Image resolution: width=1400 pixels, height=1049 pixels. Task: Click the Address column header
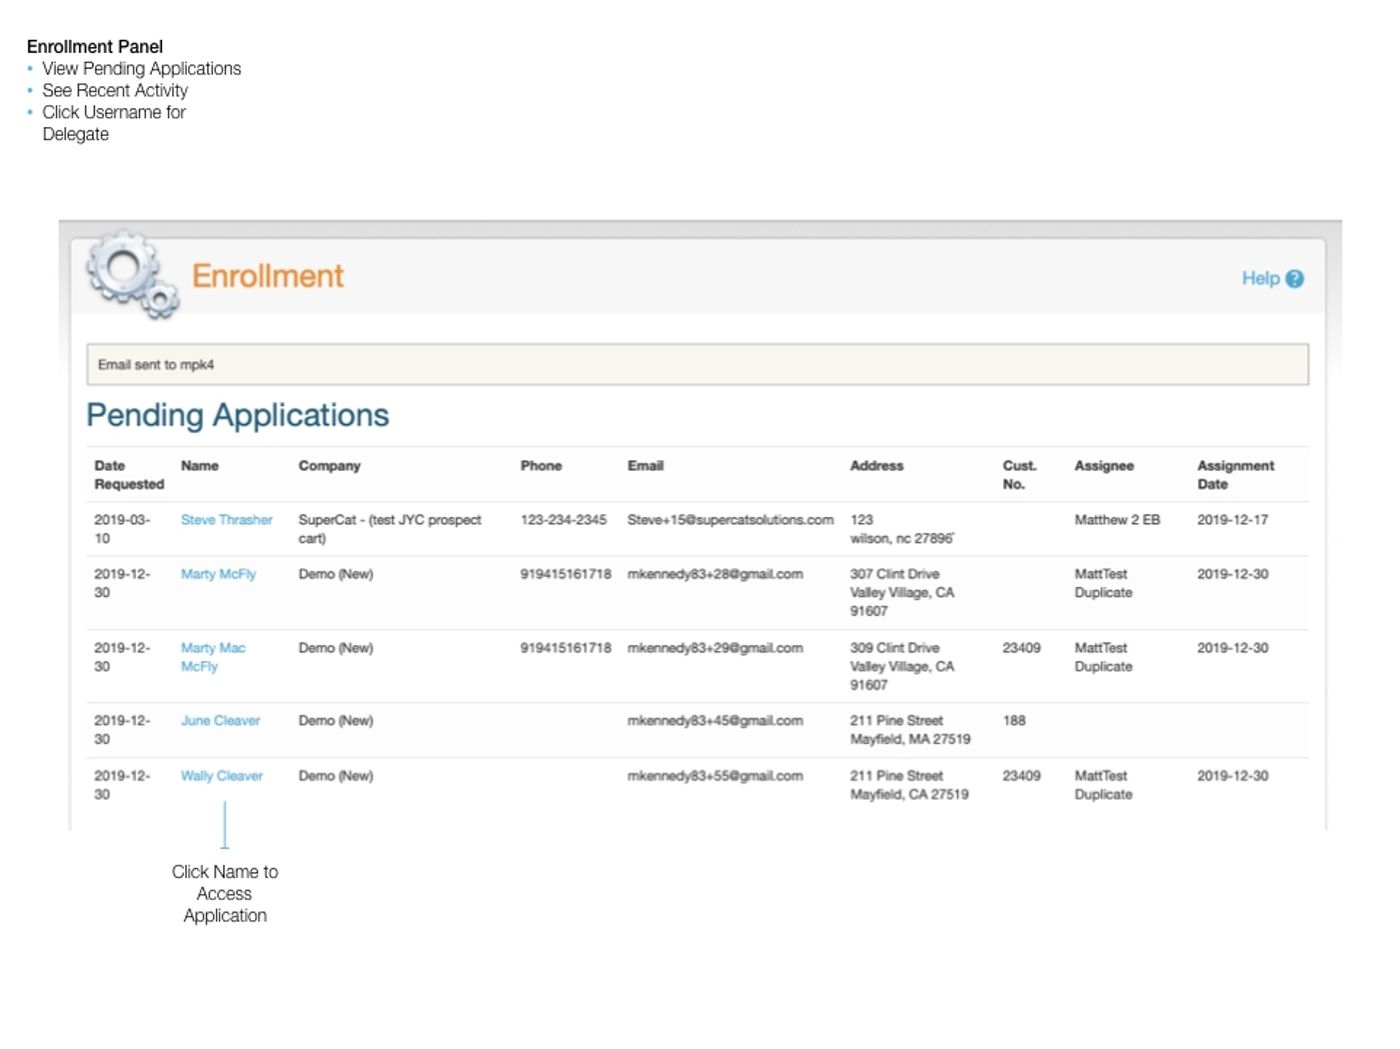coord(876,466)
